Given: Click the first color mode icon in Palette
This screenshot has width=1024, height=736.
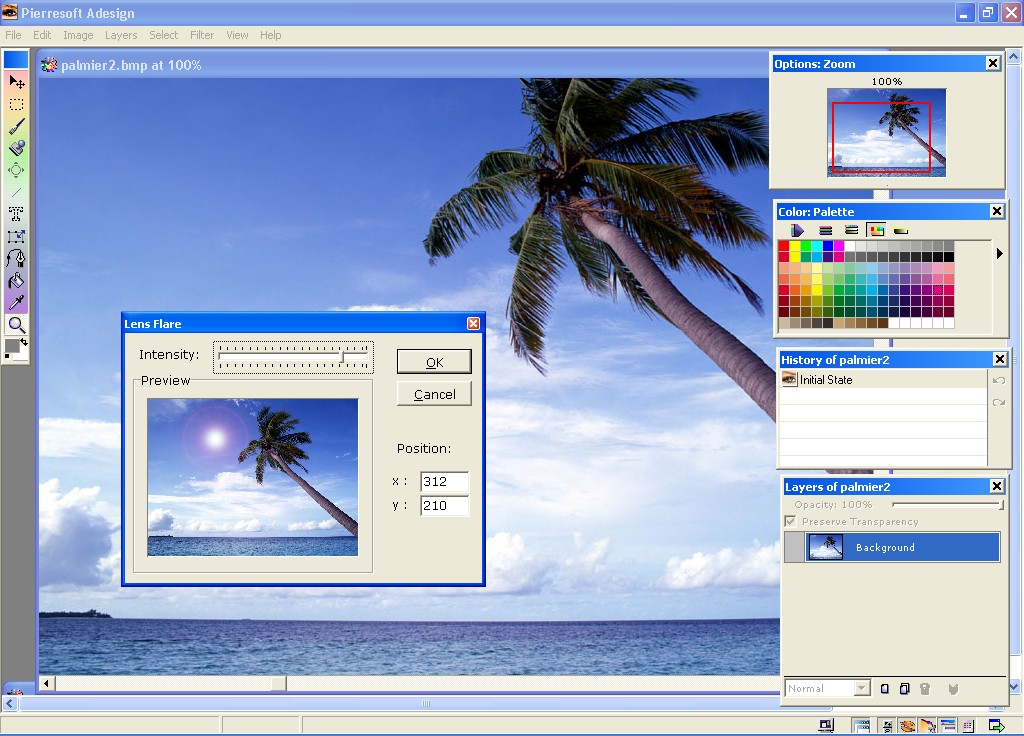Looking at the screenshot, I should click(797, 230).
